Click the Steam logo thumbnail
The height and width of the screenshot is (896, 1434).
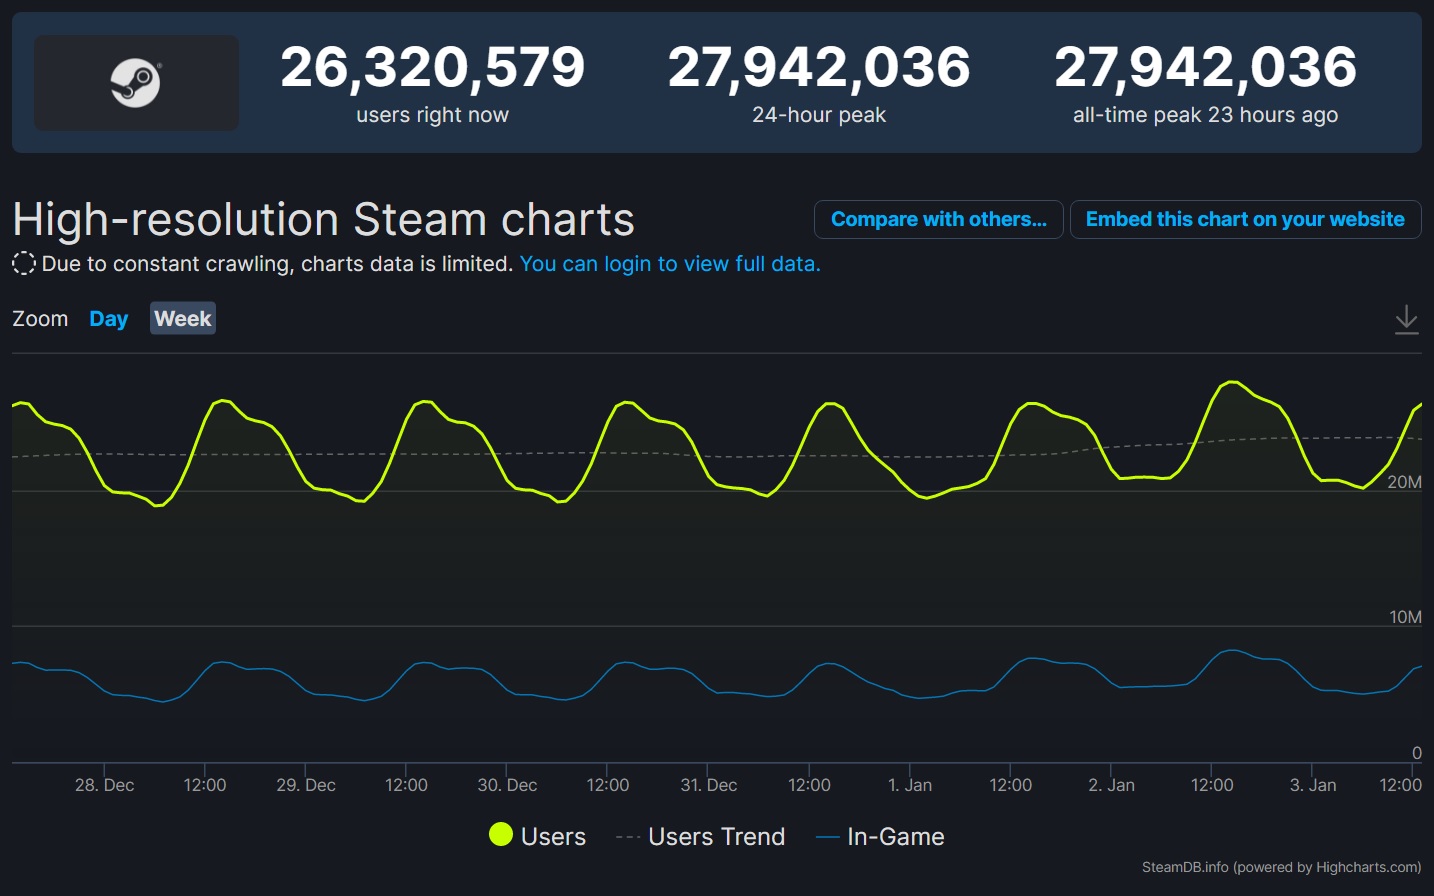(136, 83)
